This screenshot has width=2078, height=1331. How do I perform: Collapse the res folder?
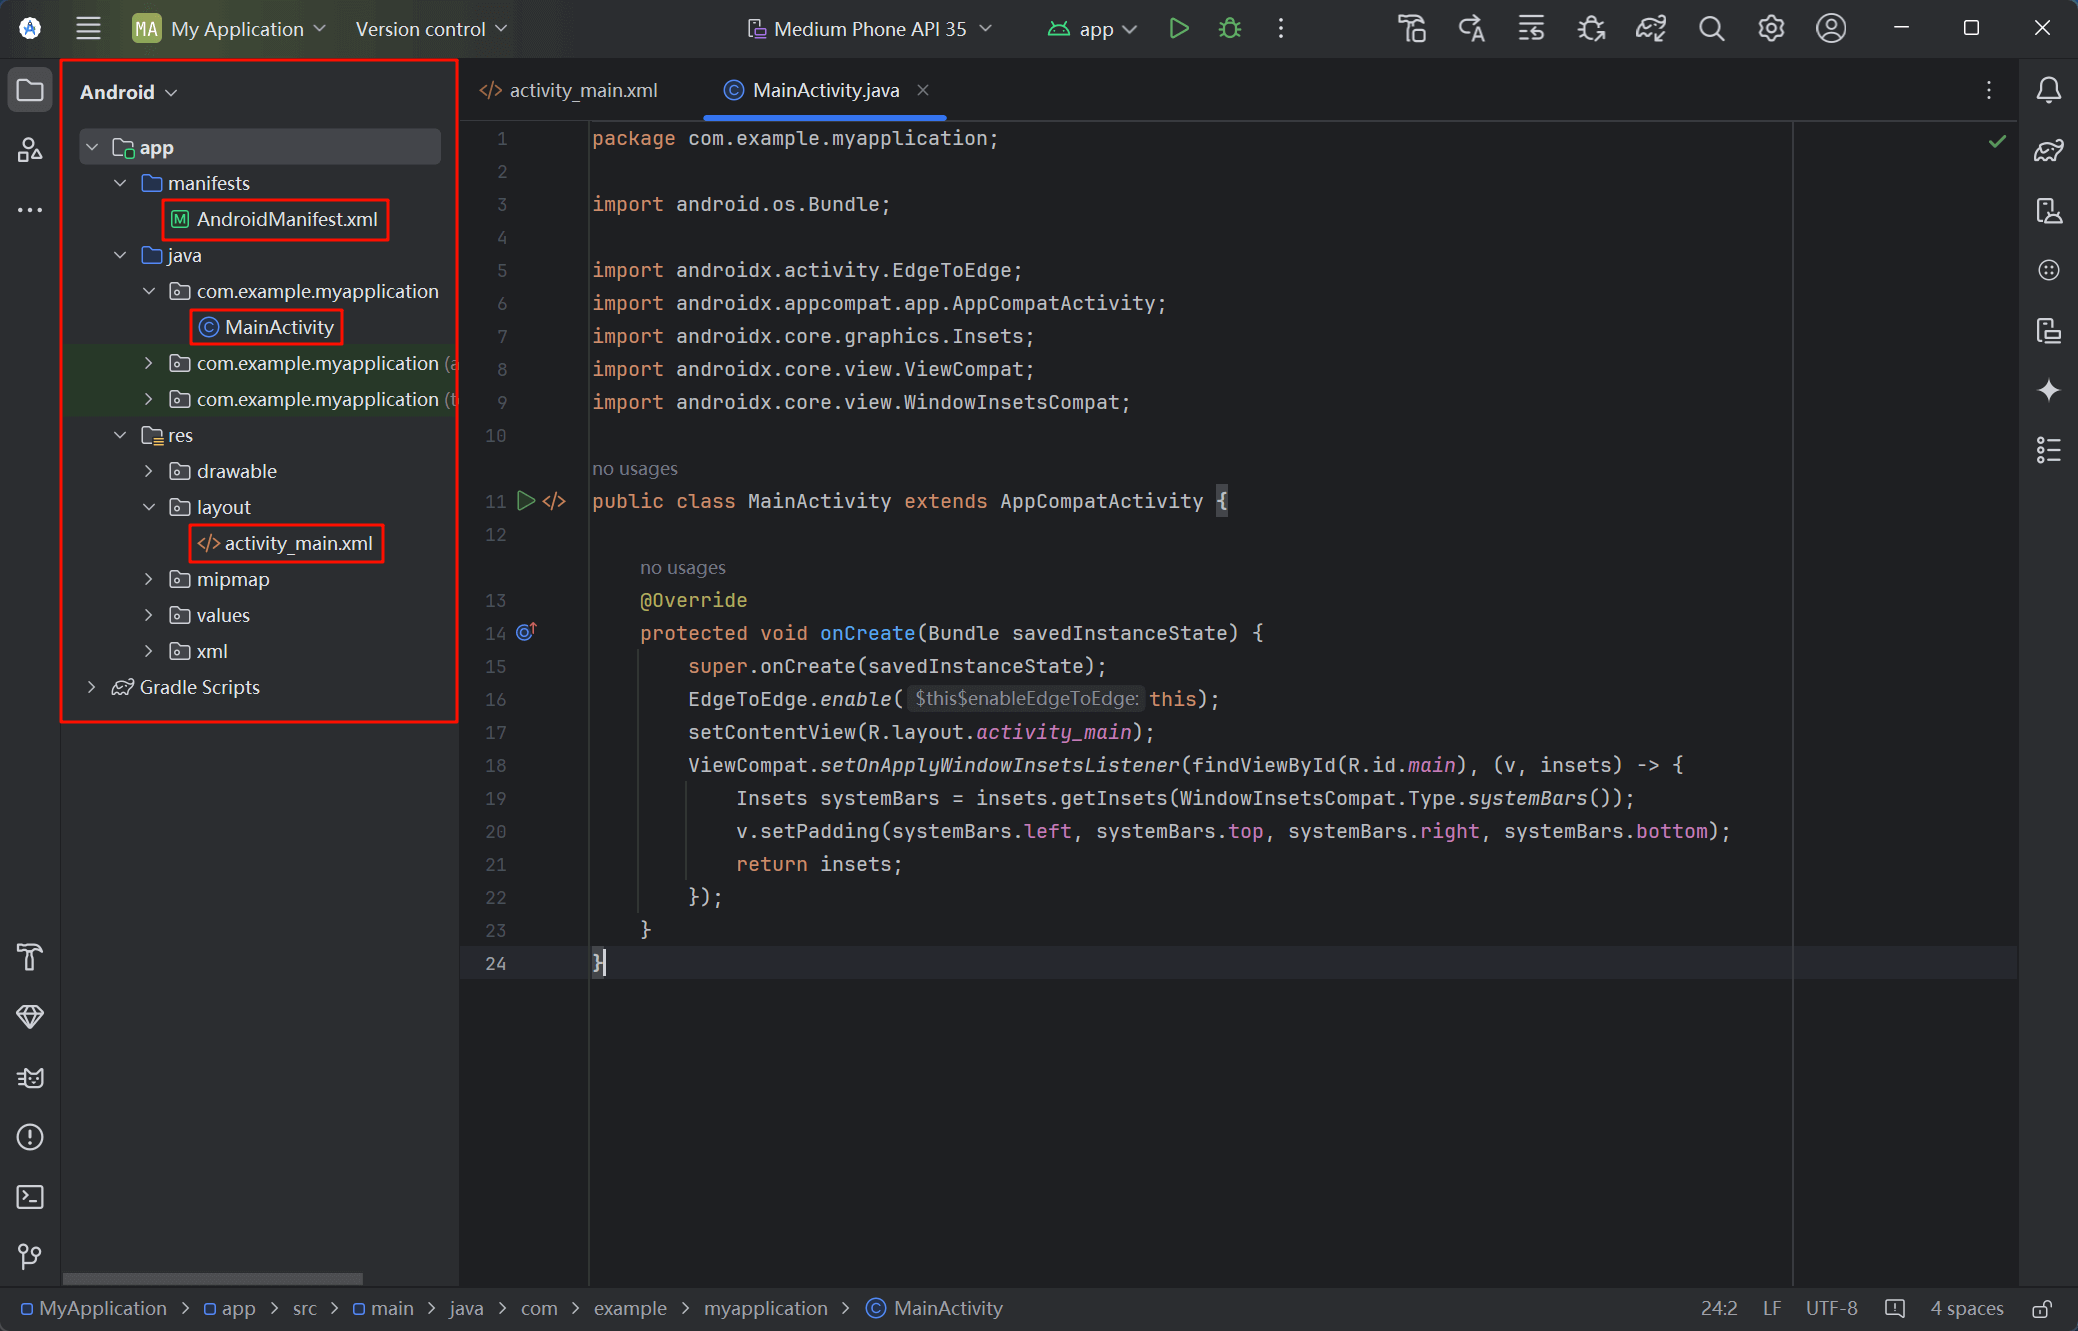[120, 435]
